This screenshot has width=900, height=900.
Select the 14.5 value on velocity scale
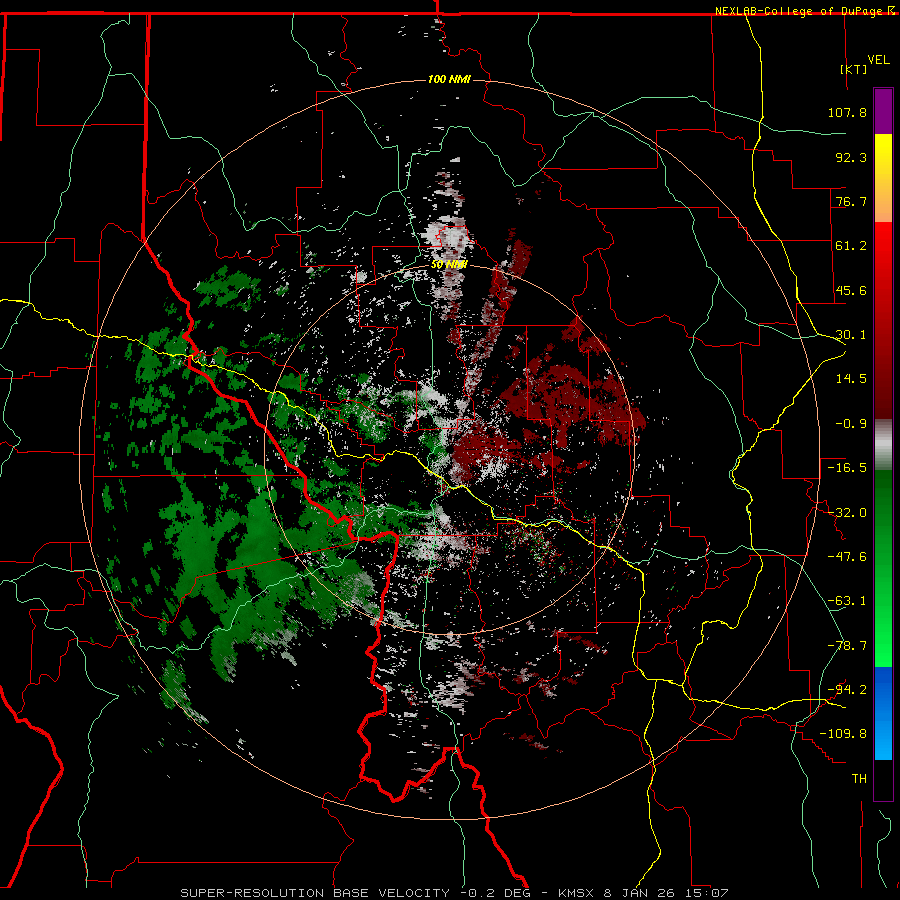851,379
